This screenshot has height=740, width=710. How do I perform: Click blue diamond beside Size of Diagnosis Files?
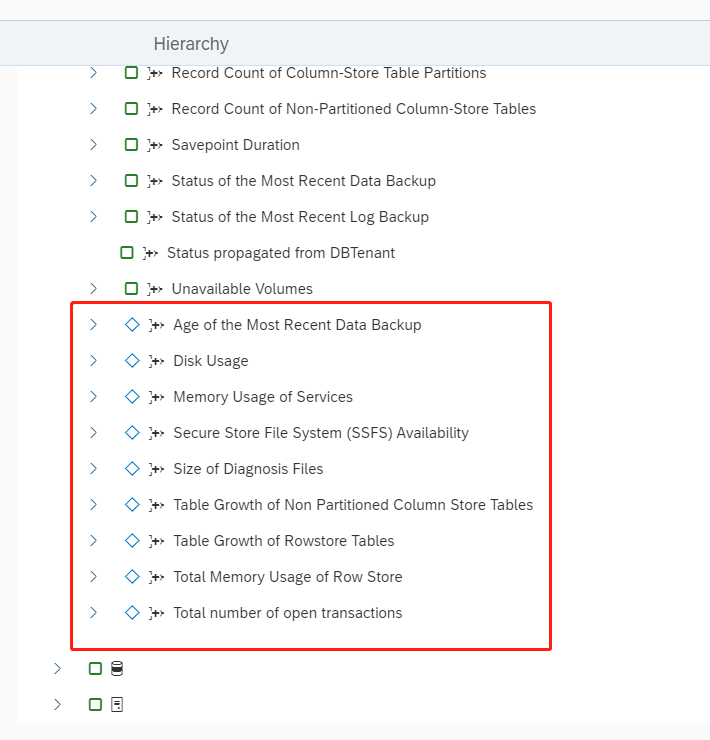point(132,469)
